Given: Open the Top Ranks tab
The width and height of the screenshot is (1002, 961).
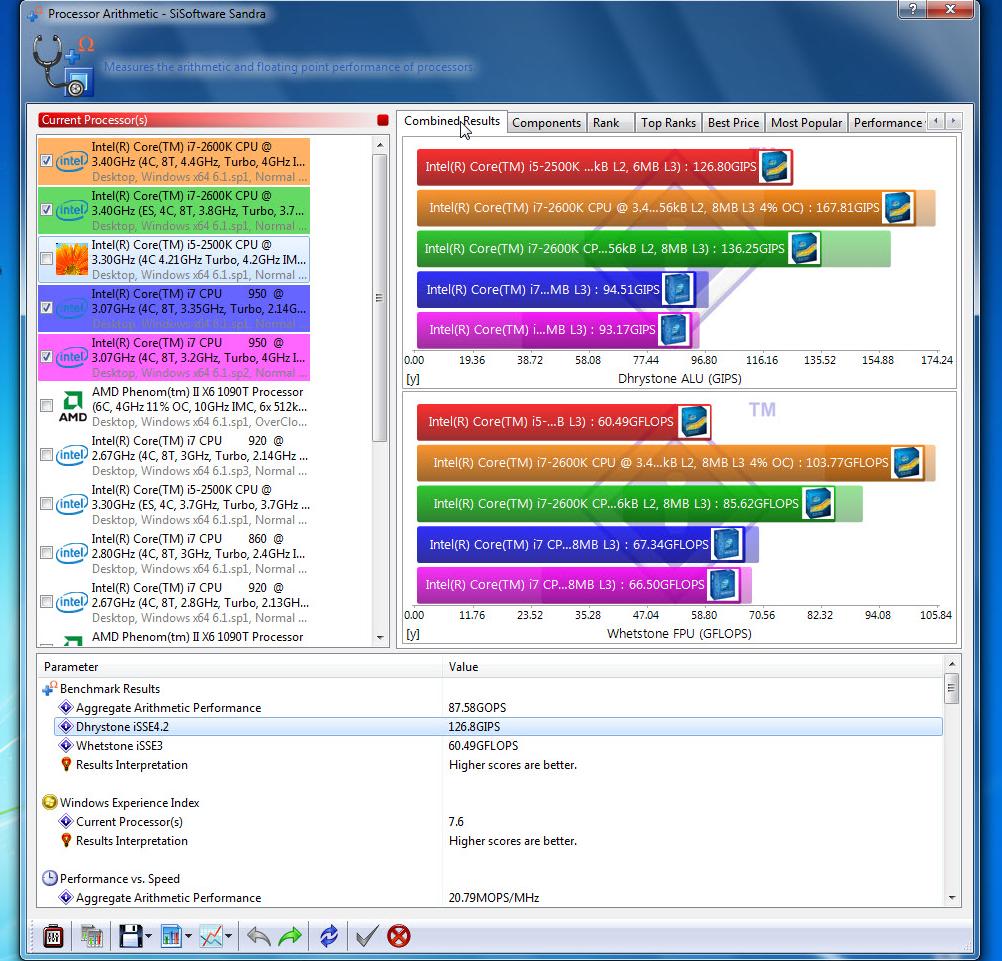Looking at the screenshot, I should 668,123.
